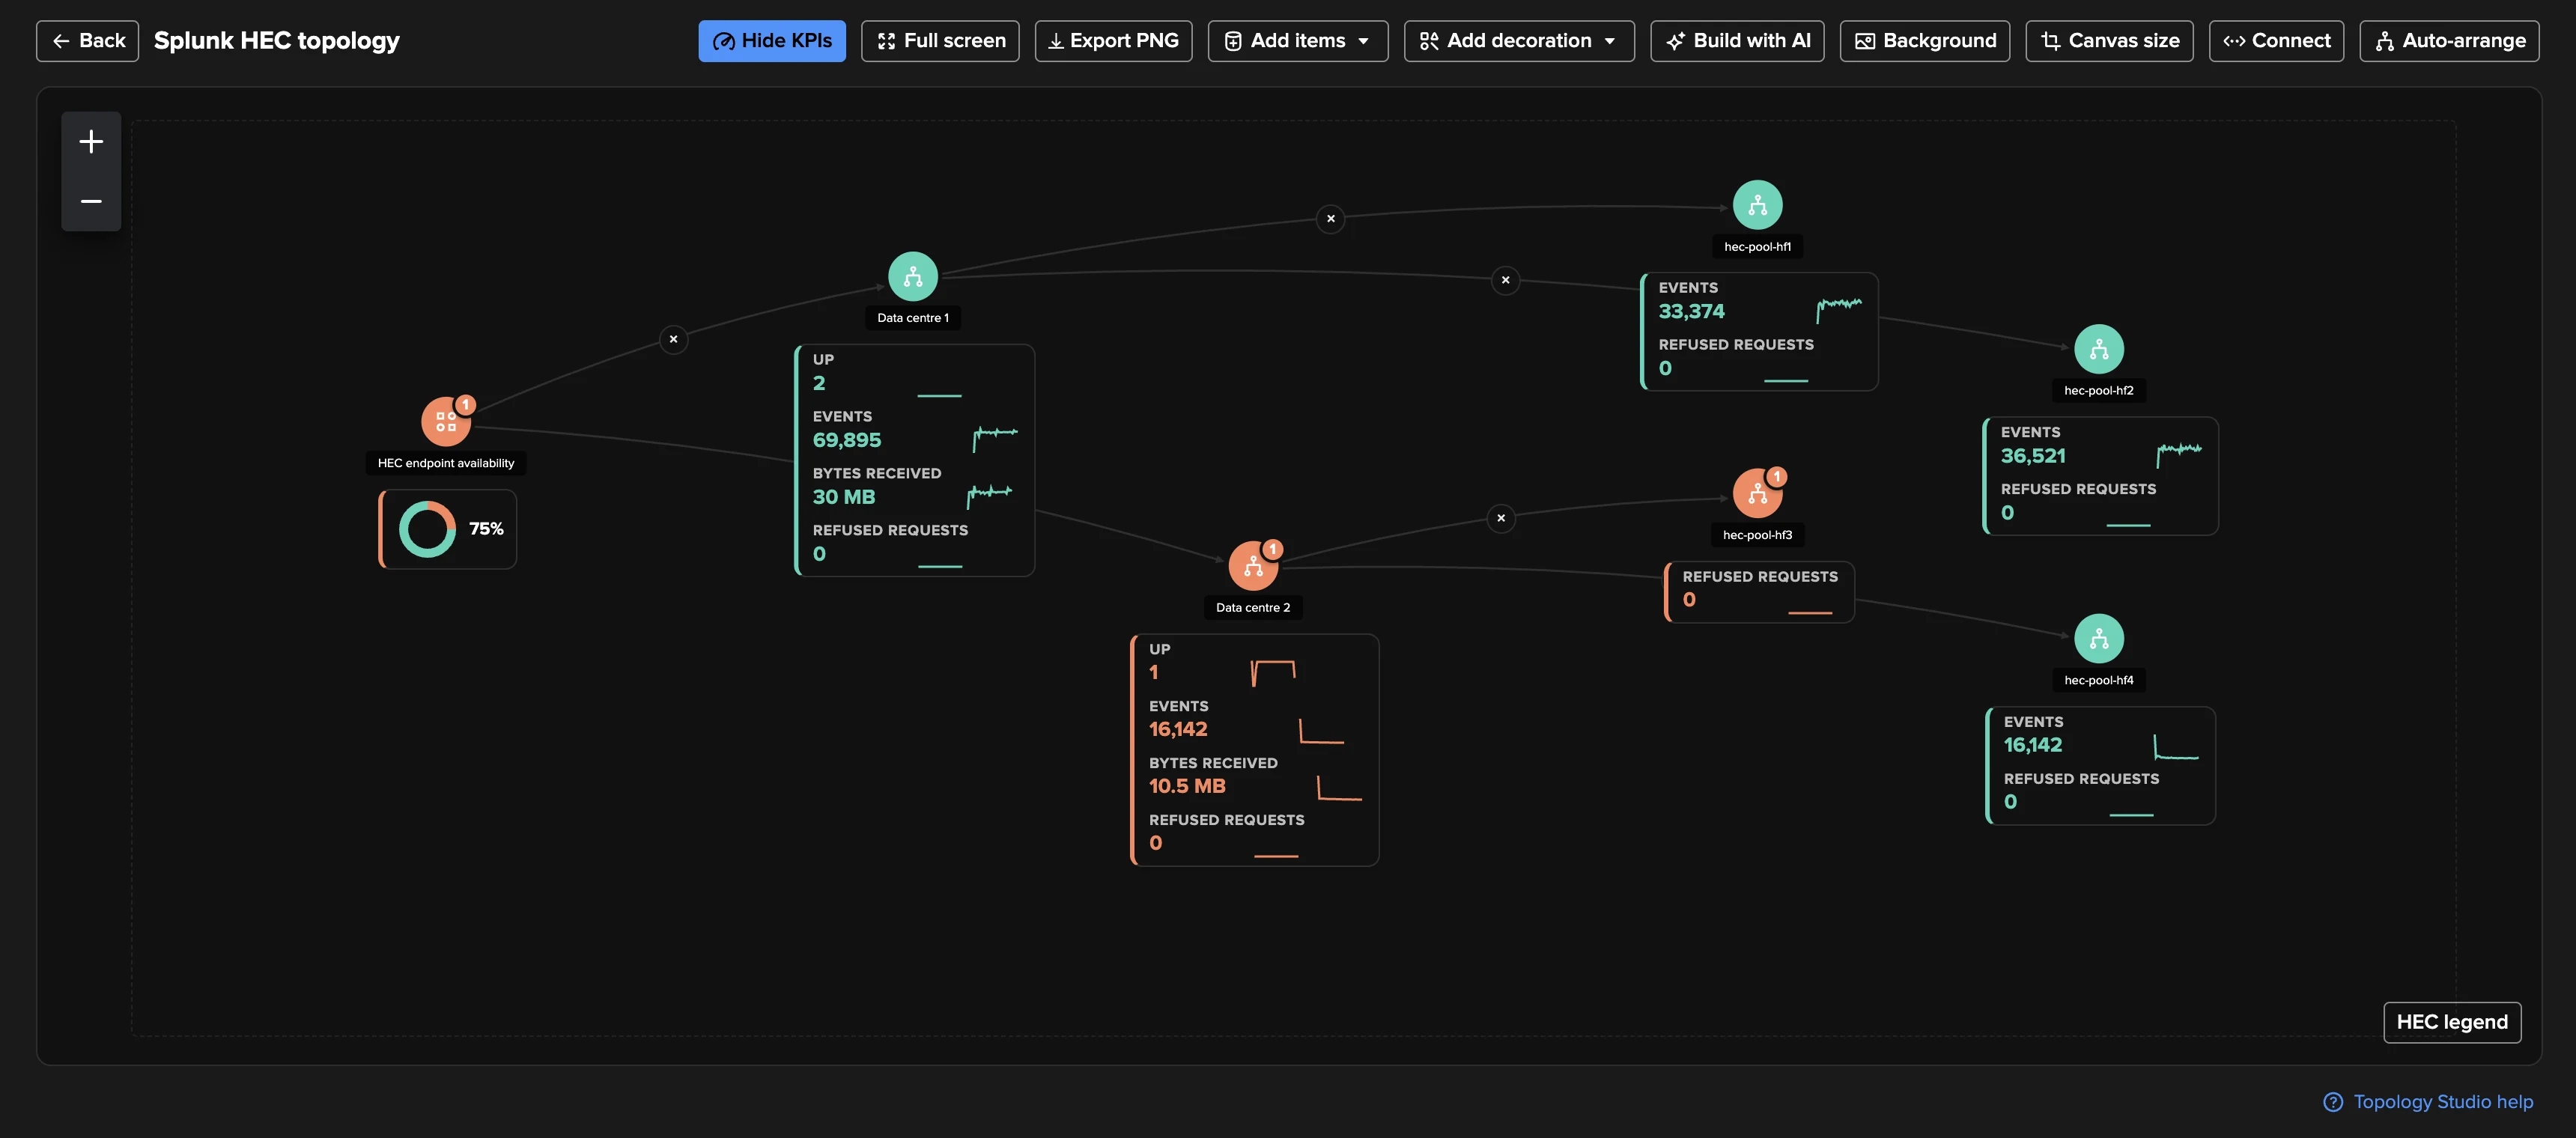Activate the Connect tool
Viewport: 2576px width, 1138px height.
2276,41
